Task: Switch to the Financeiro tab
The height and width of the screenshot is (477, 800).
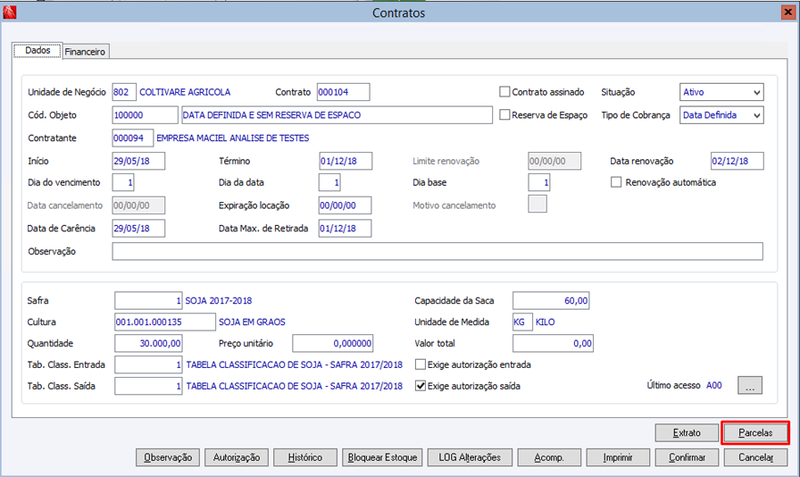Action: click(x=85, y=52)
